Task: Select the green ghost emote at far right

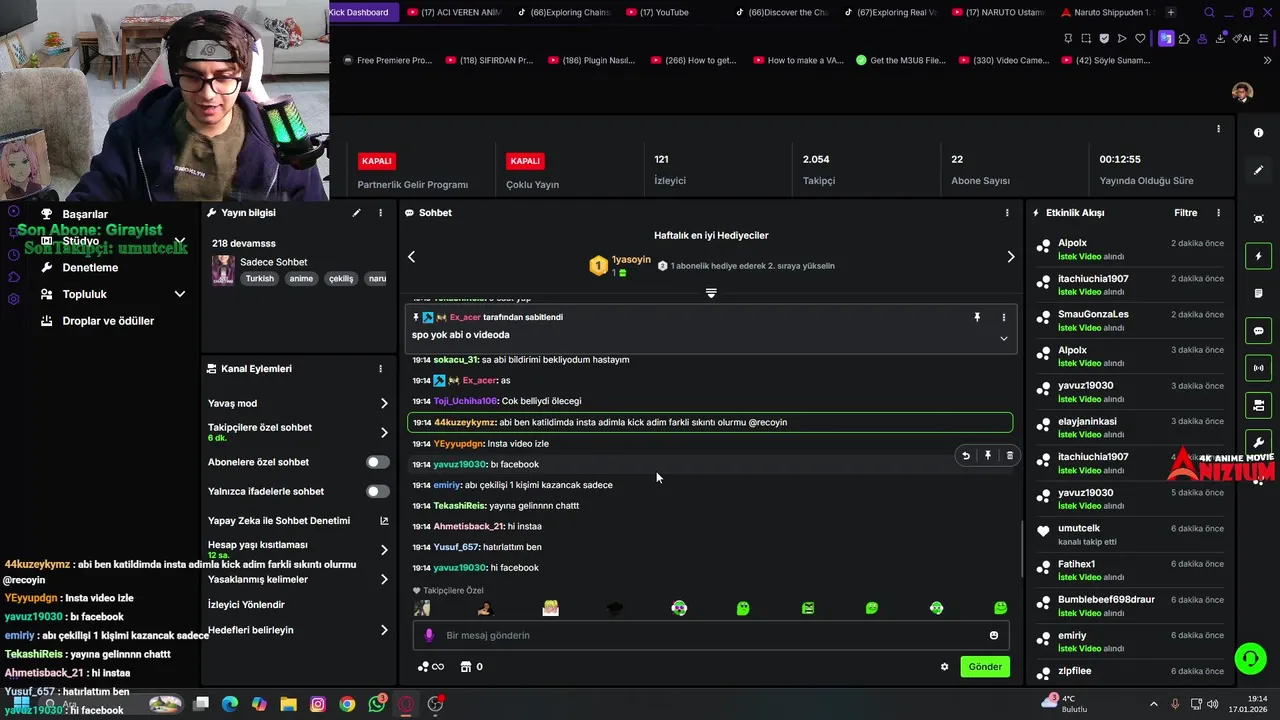Action: tap(1000, 608)
